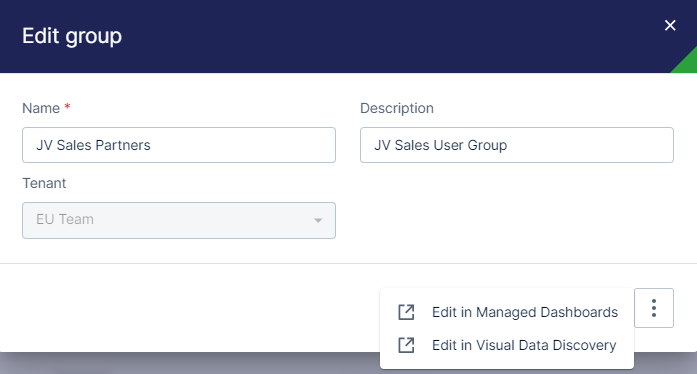Click the external link icon for Visual Data Discovery
697x374 pixels.
(x=406, y=345)
